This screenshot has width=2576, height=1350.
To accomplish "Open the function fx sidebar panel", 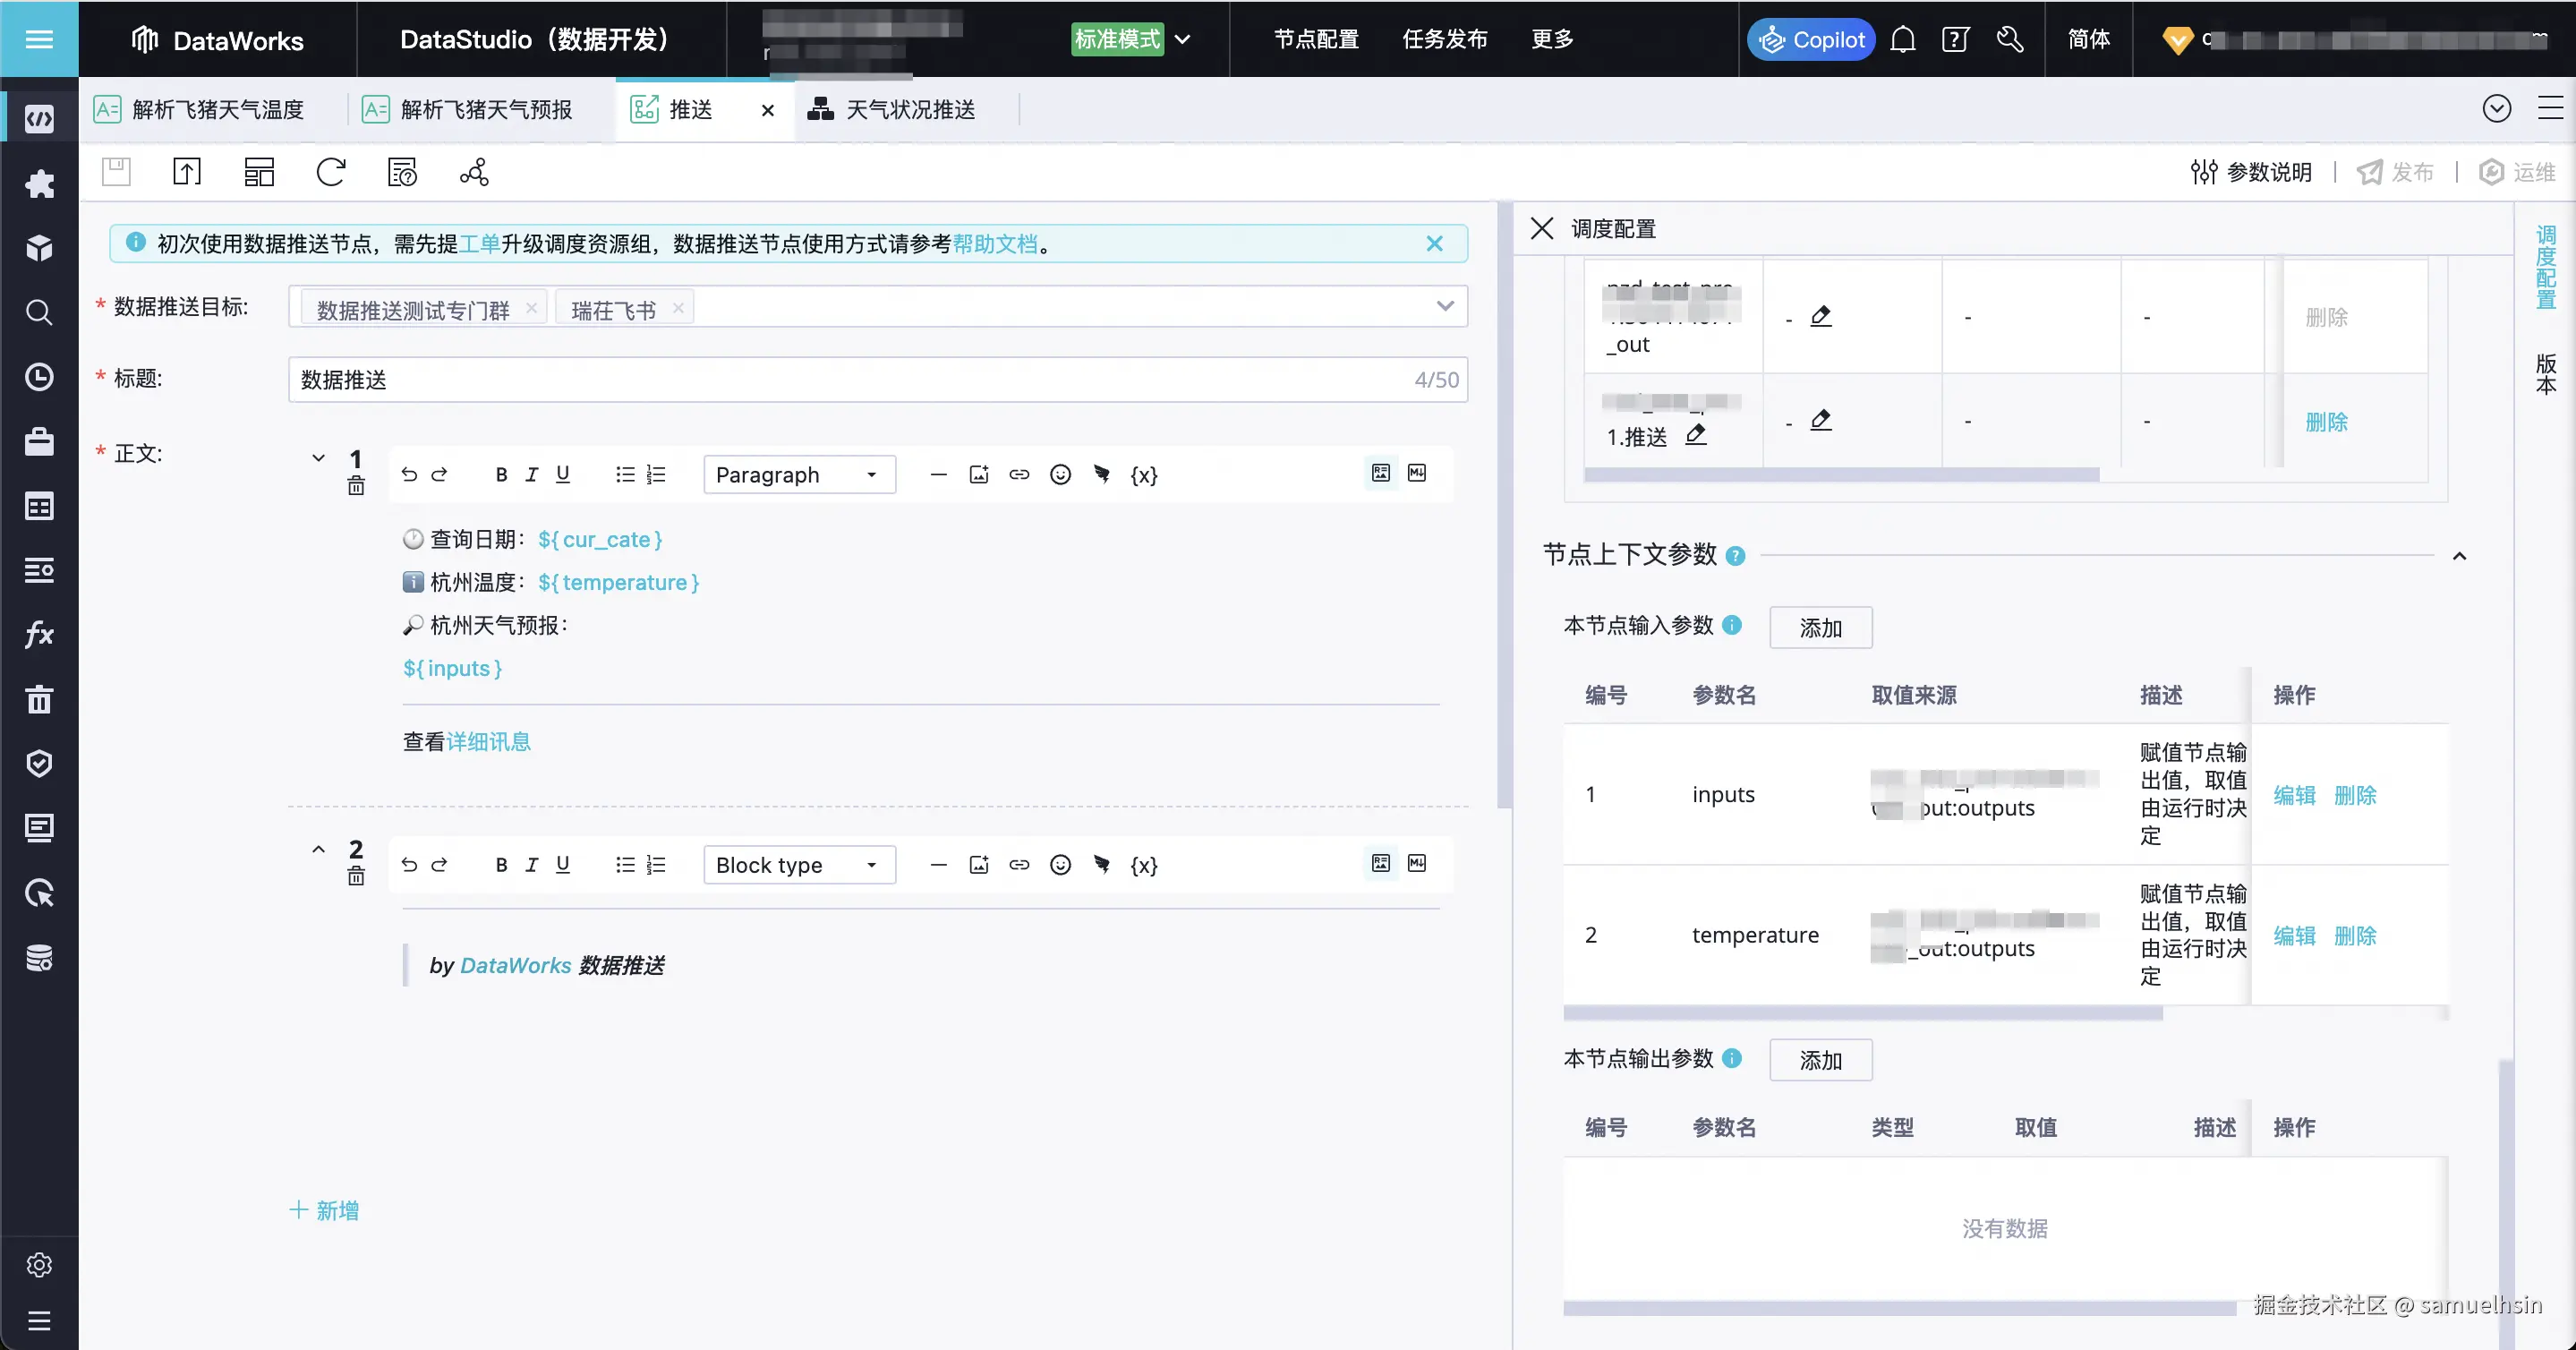I will click(x=39, y=634).
